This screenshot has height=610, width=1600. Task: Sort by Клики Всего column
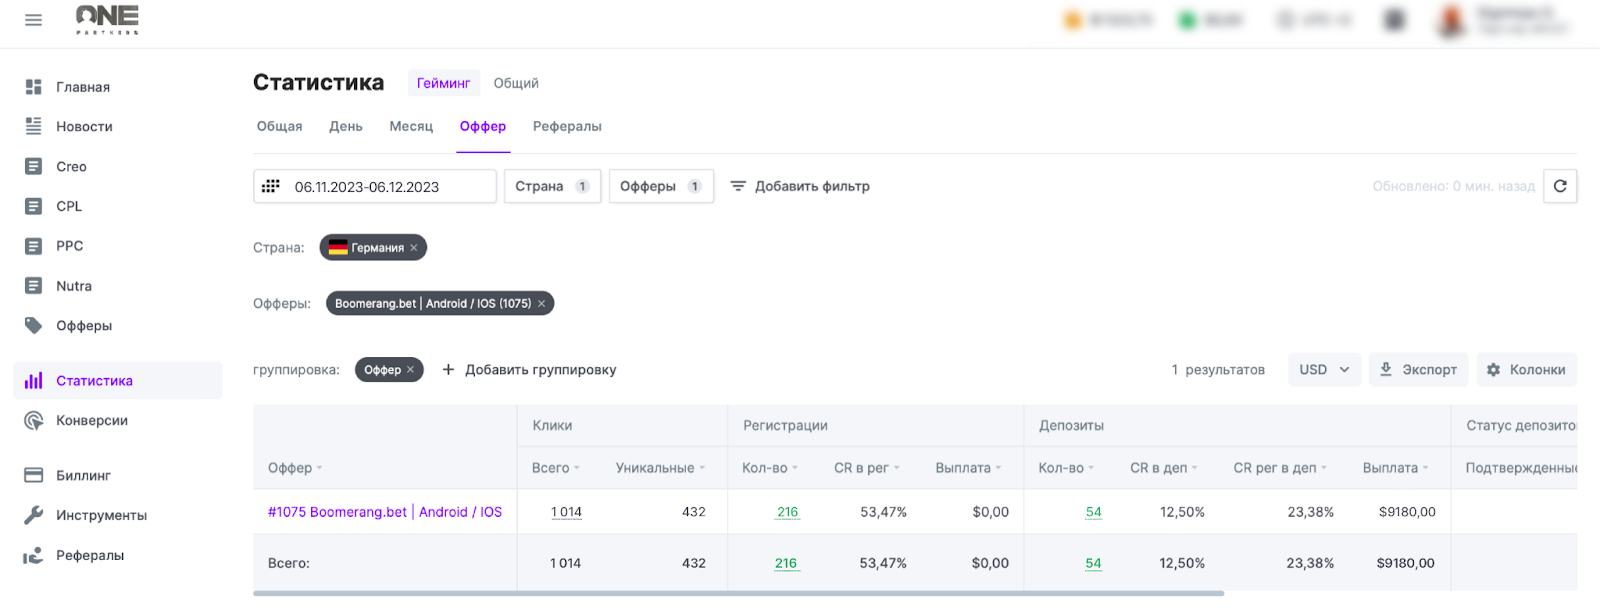tap(556, 468)
